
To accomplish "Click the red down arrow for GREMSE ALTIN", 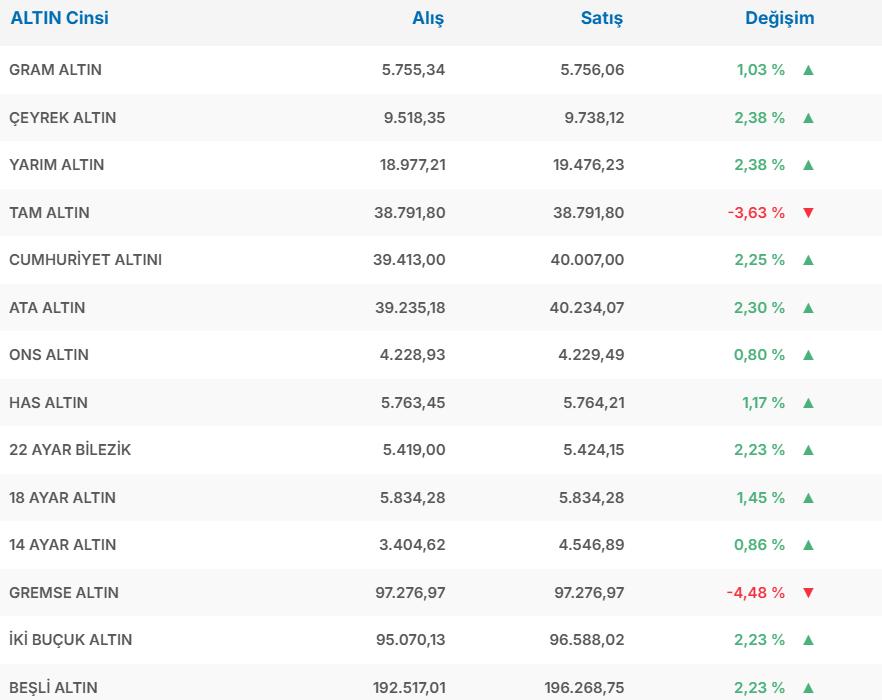I will (808, 593).
